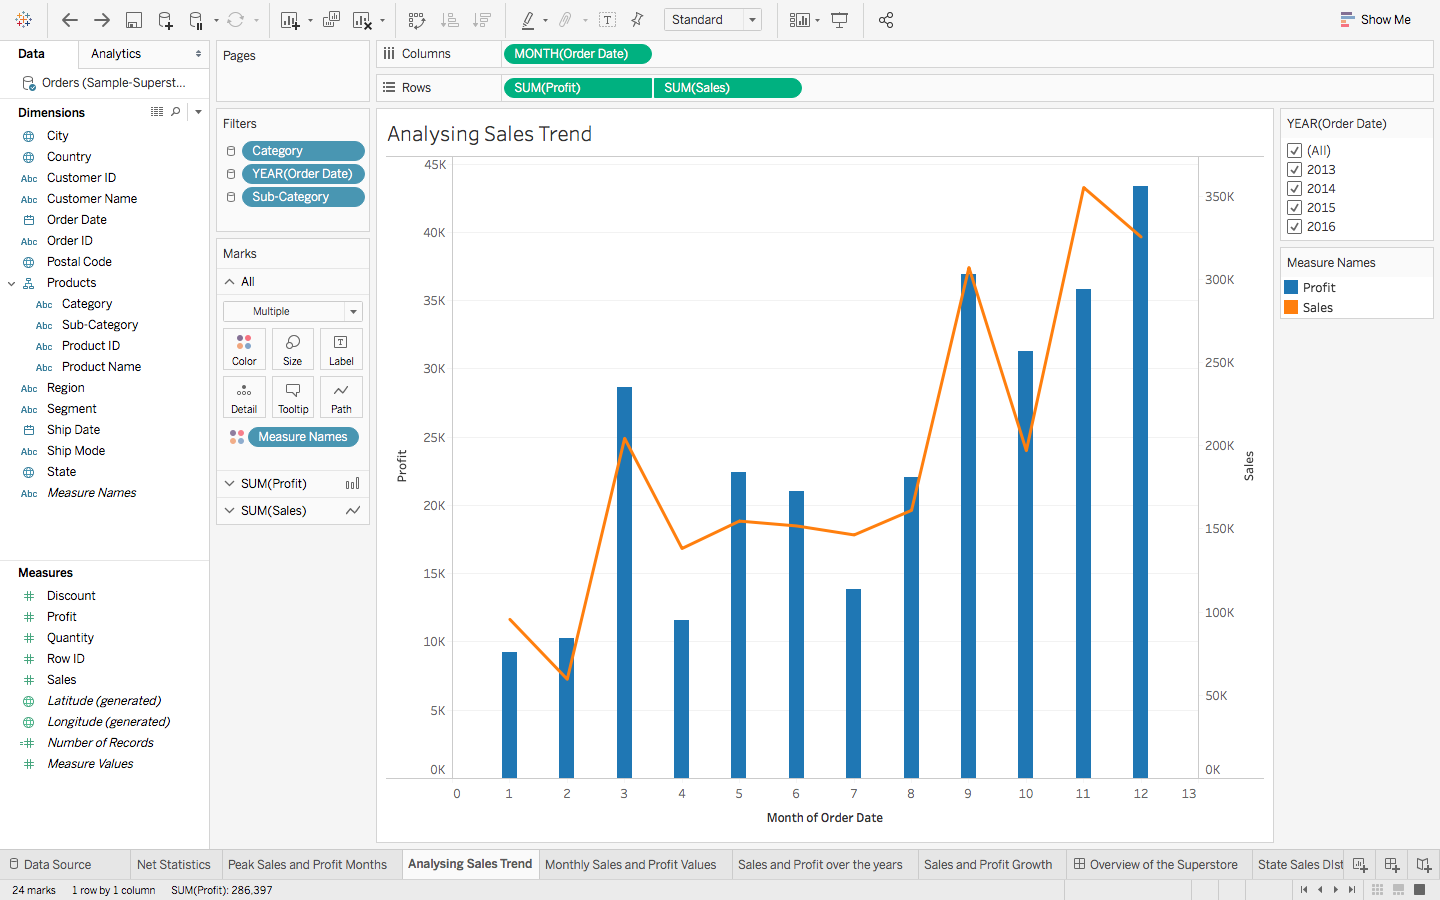
Task: Duplicate the current sheet
Action: click(330, 19)
